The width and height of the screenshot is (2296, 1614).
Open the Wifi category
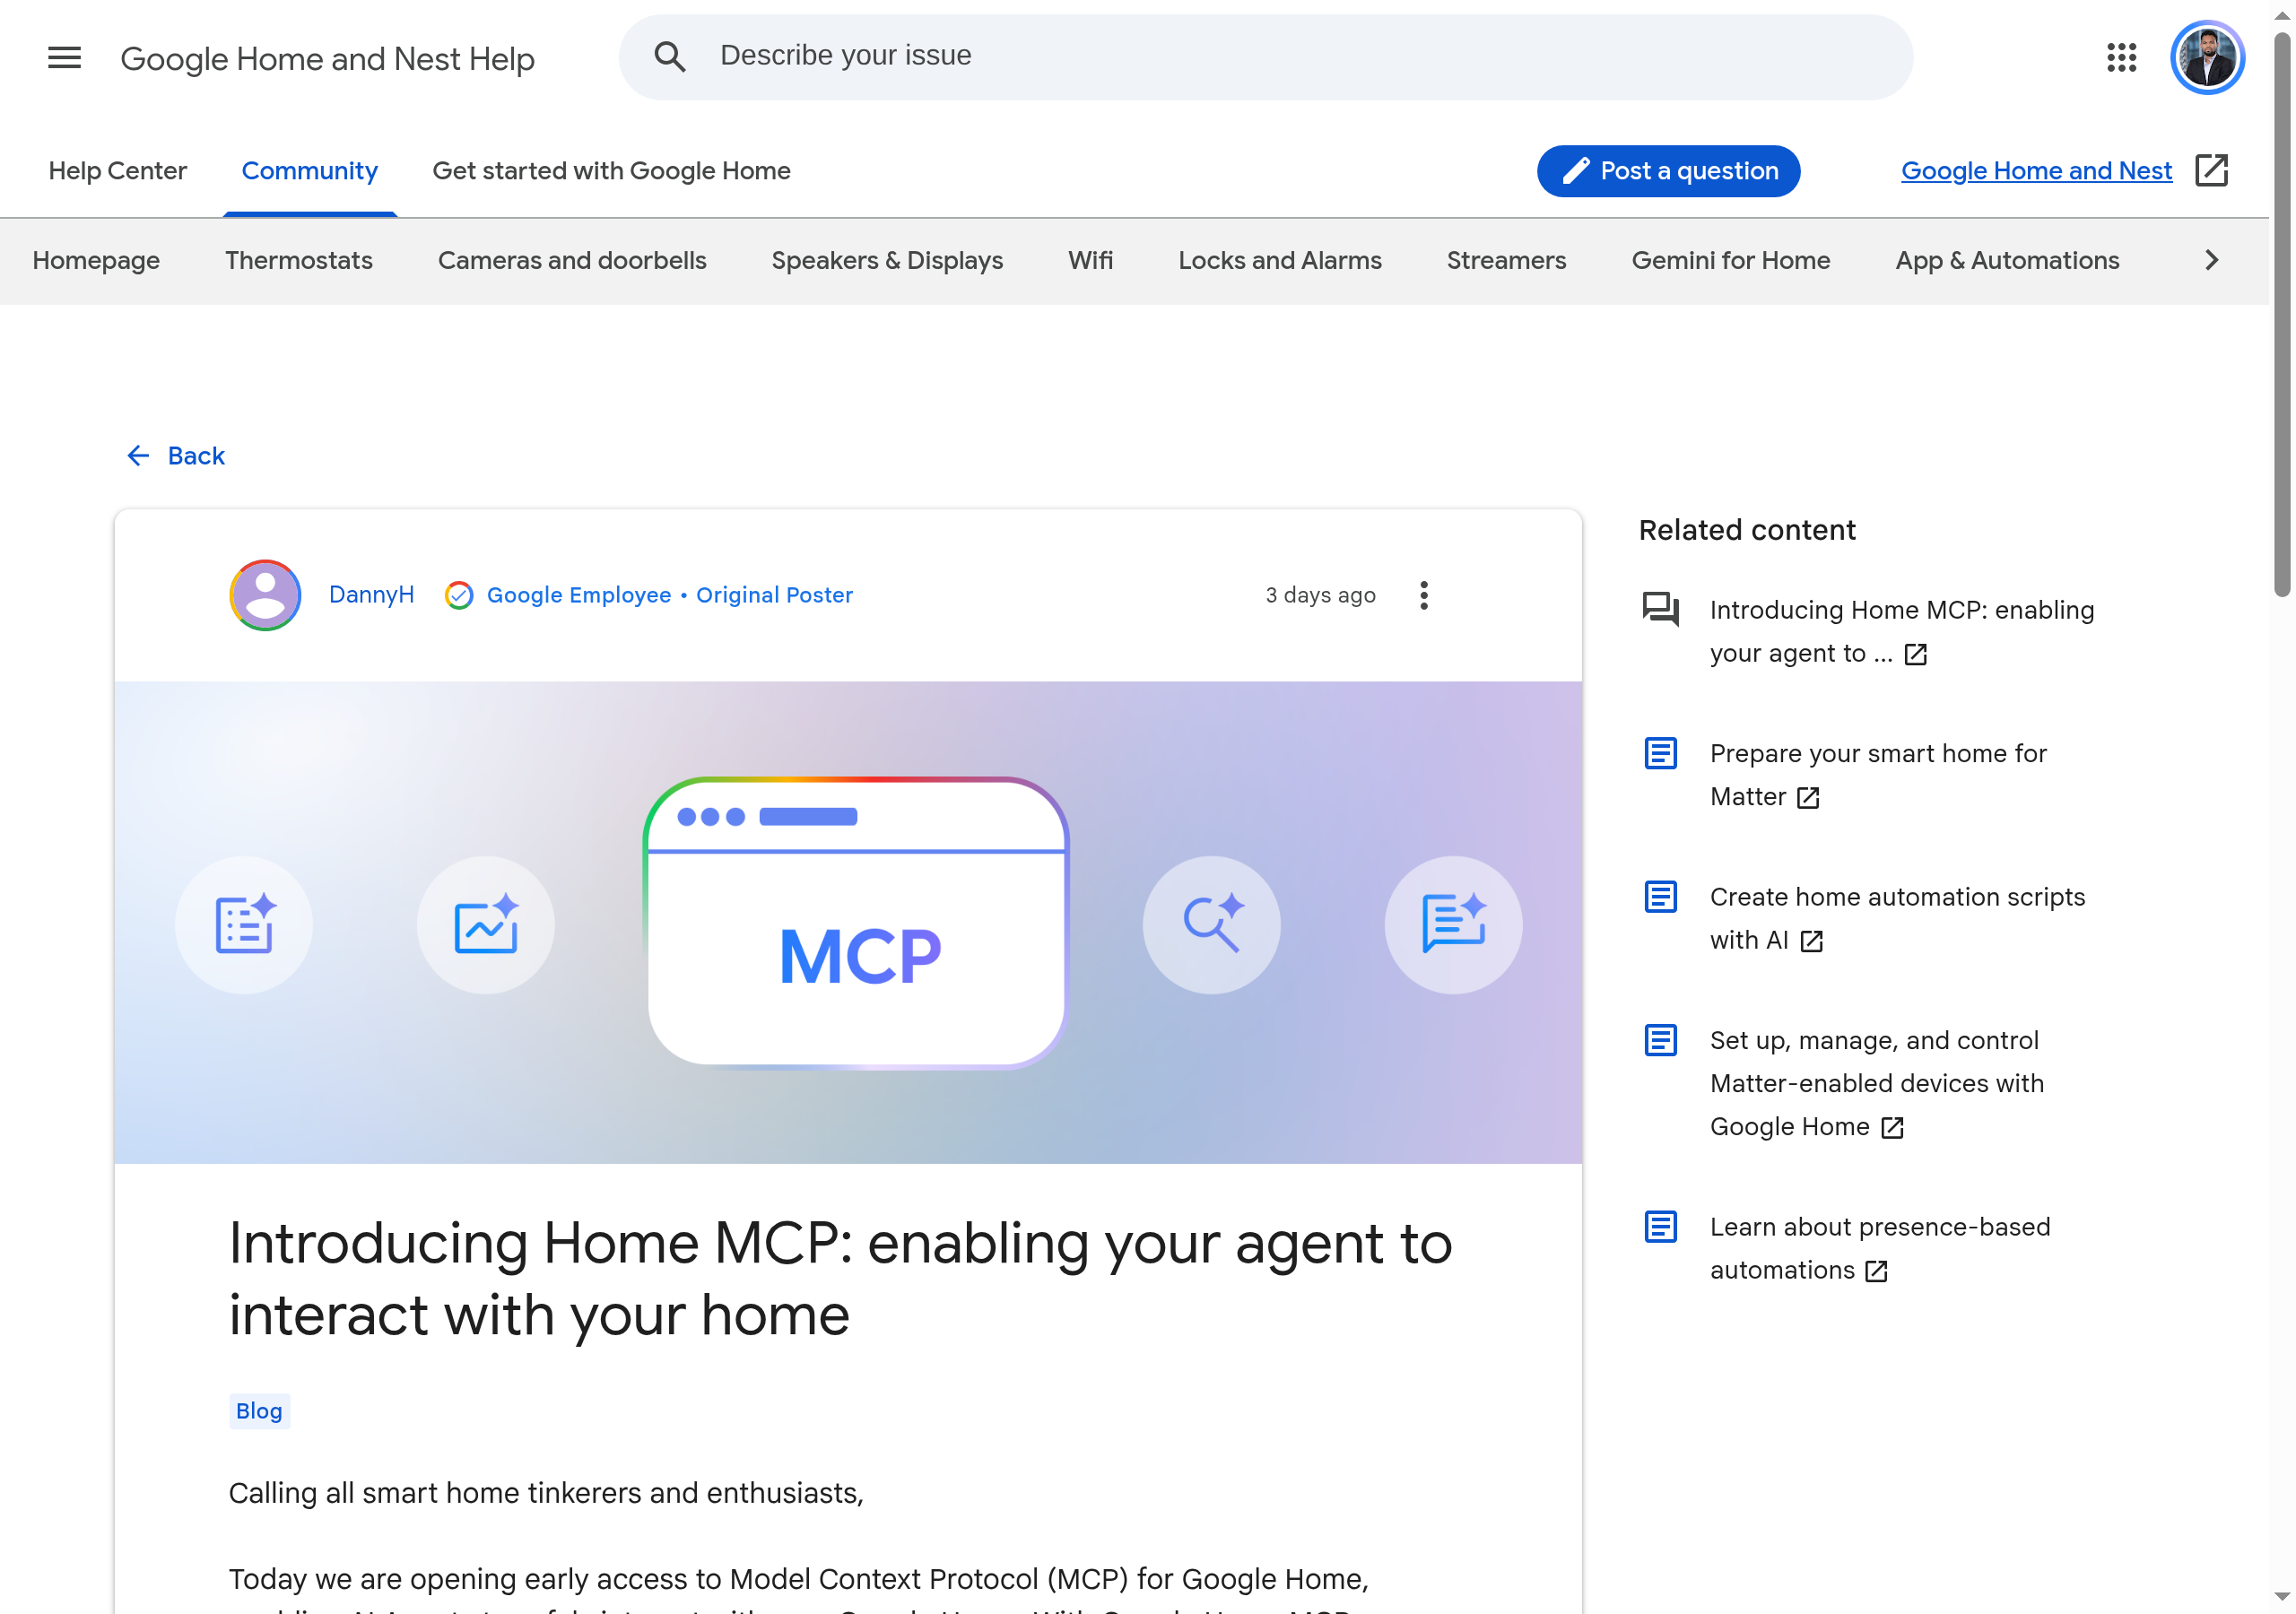click(1090, 261)
